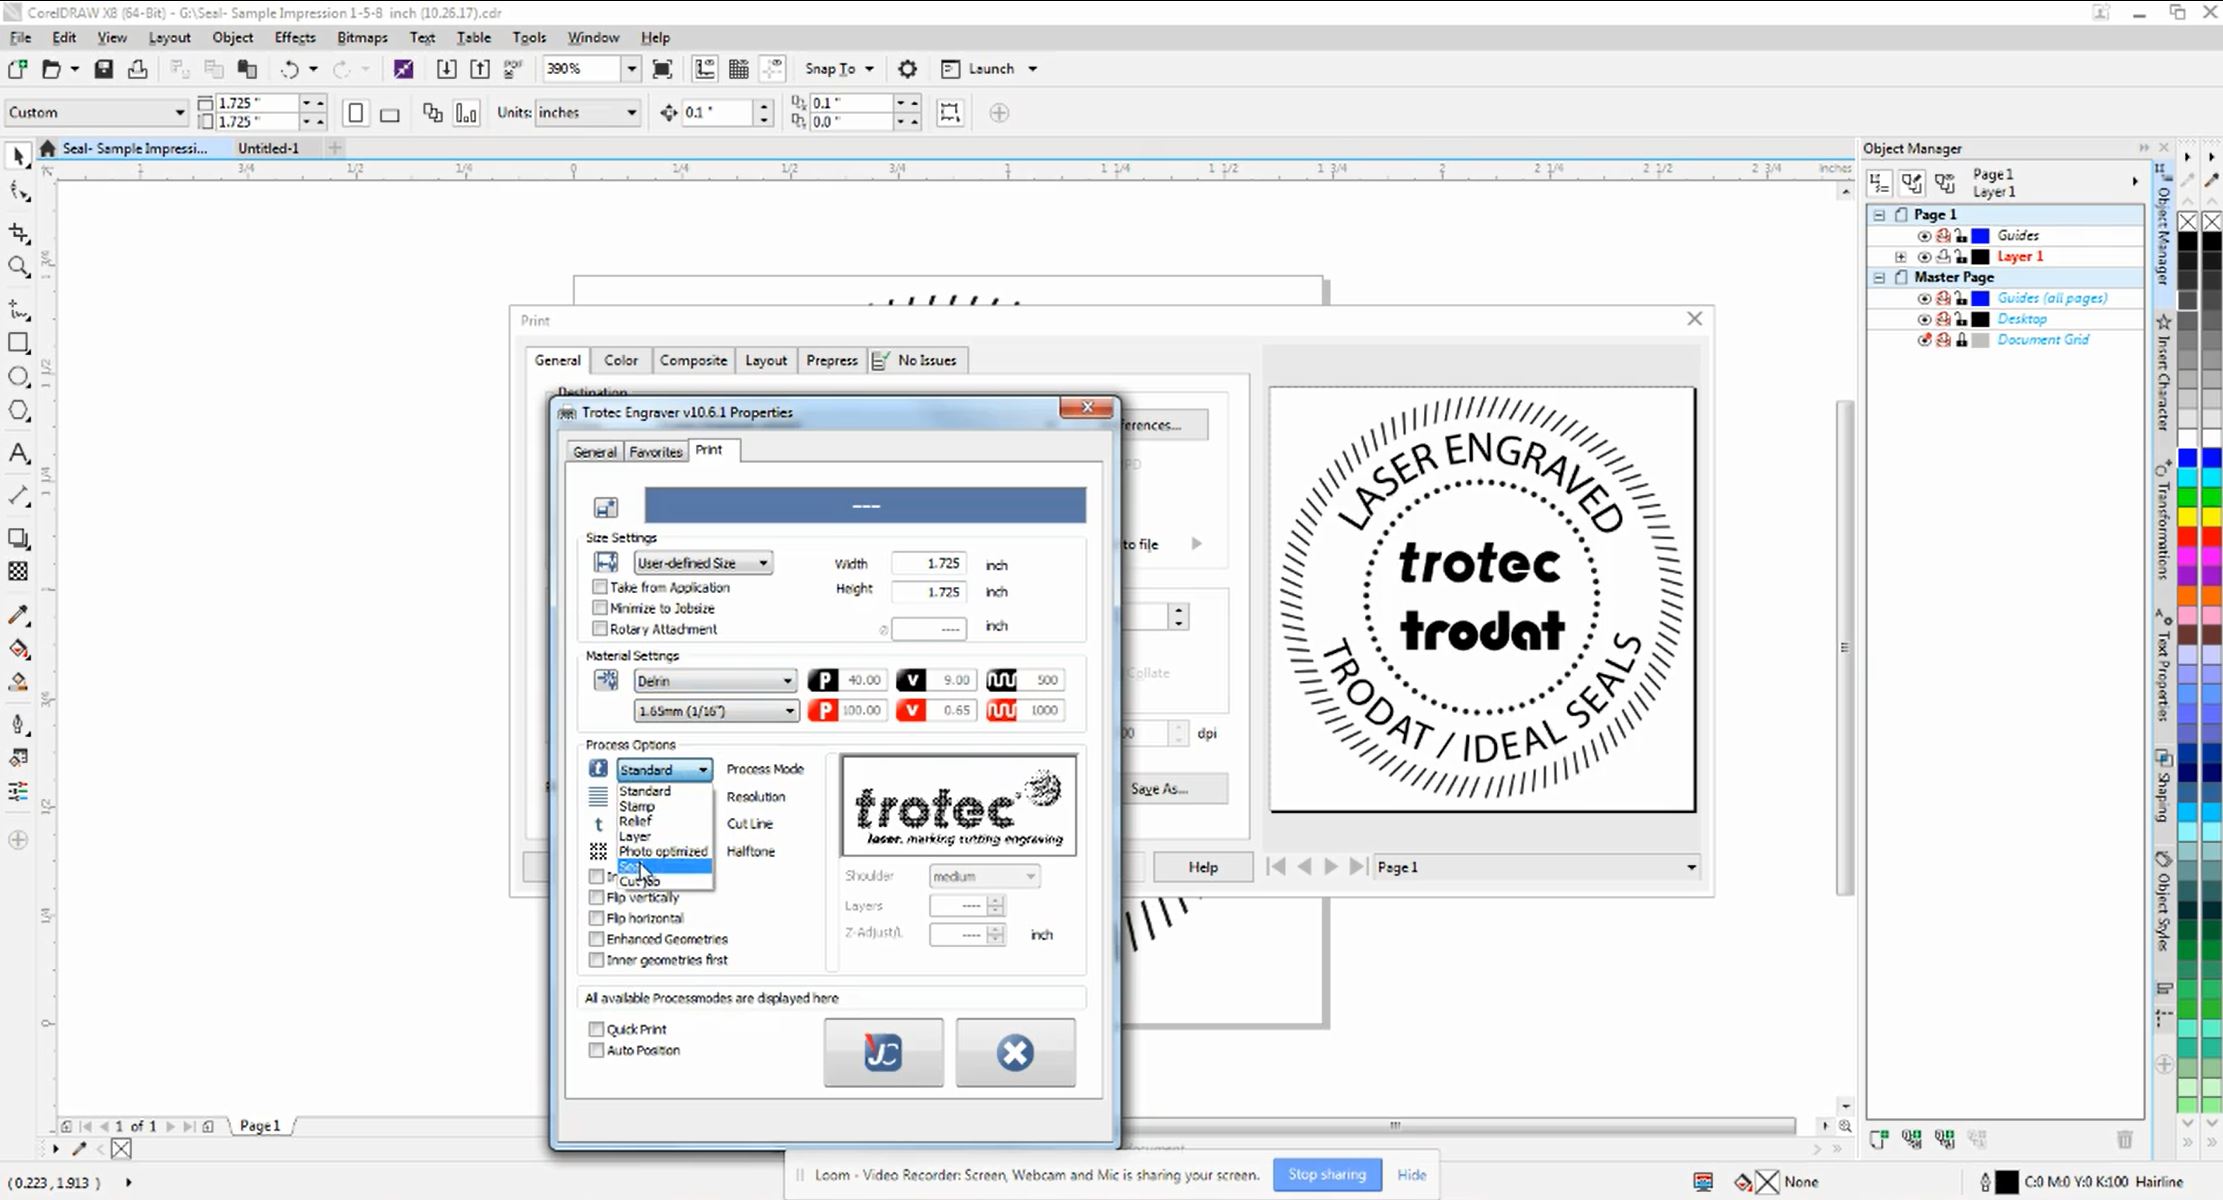
Task: Open the Options gear icon
Action: (907, 69)
